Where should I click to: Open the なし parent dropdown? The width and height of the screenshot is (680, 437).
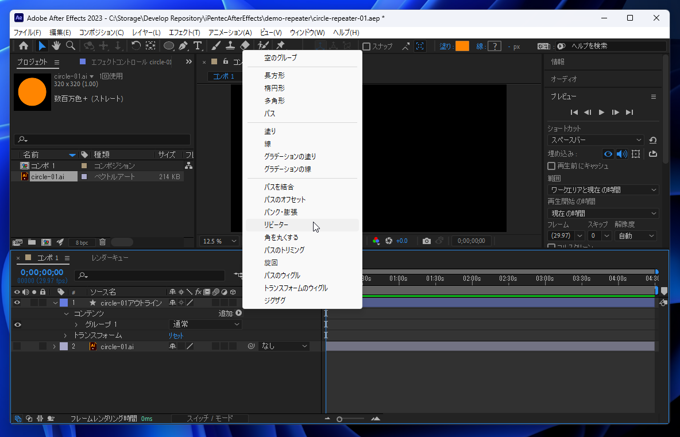(284, 346)
